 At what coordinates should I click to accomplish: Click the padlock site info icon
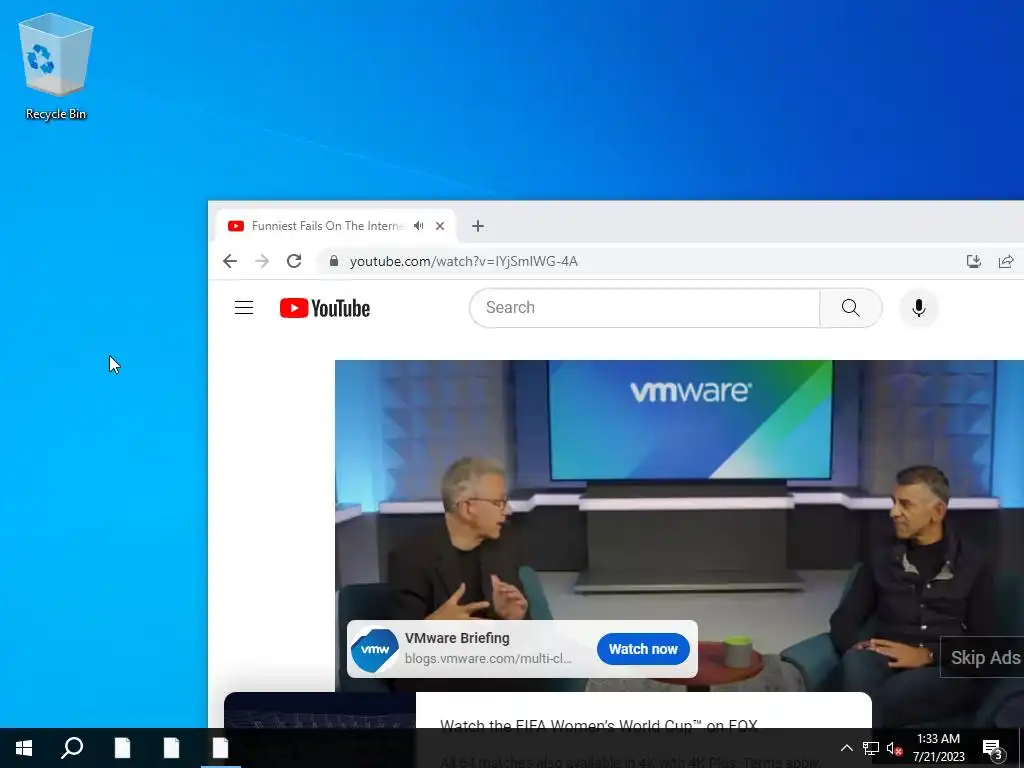point(334,261)
